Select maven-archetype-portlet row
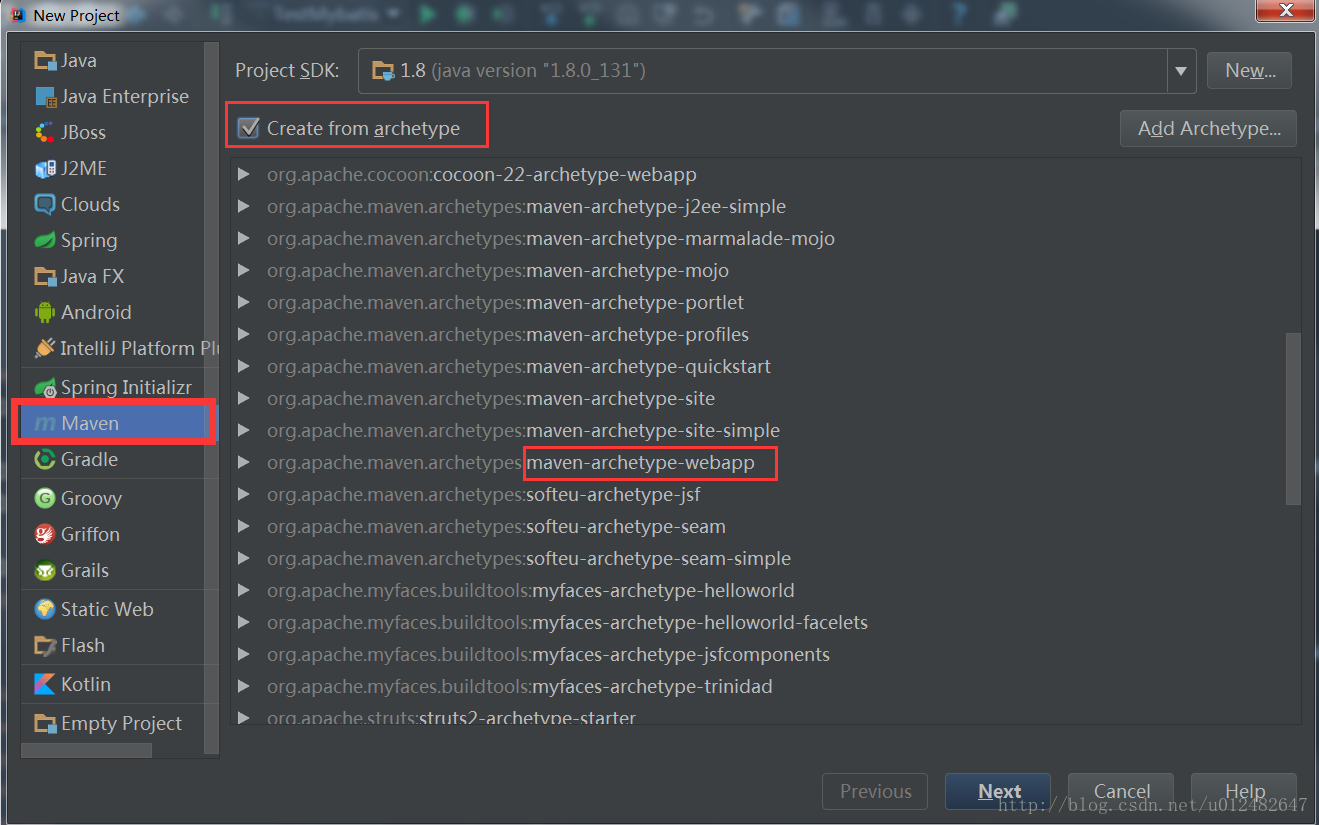The height and width of the screenshot is (825, 1319). point(758,303)
